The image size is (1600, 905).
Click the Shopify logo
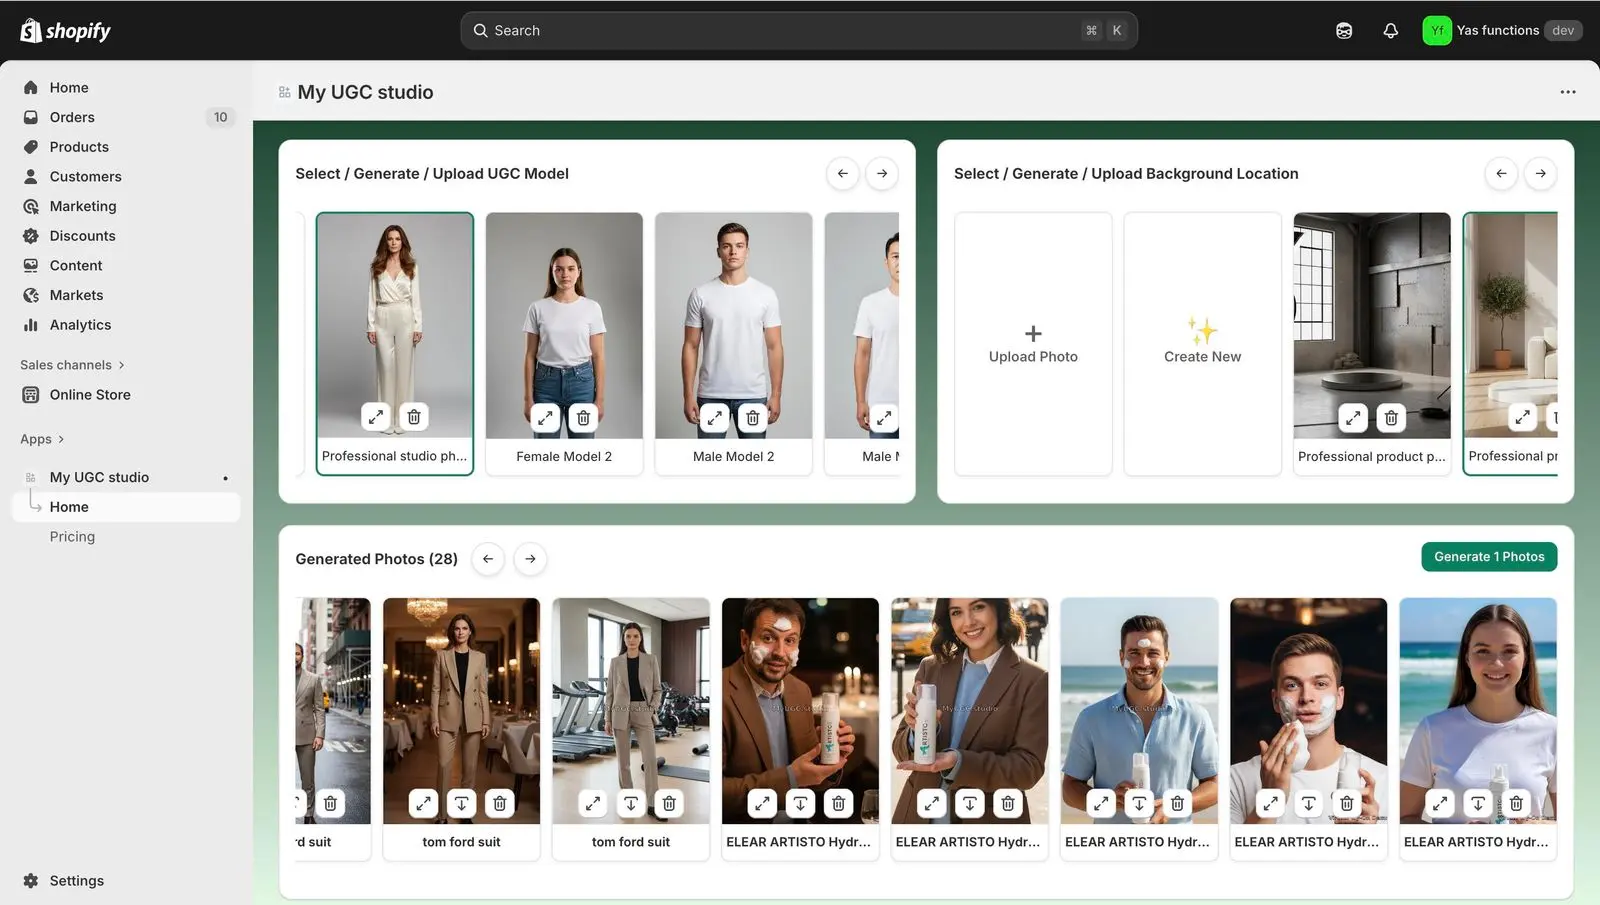click(x=63, y=30)
